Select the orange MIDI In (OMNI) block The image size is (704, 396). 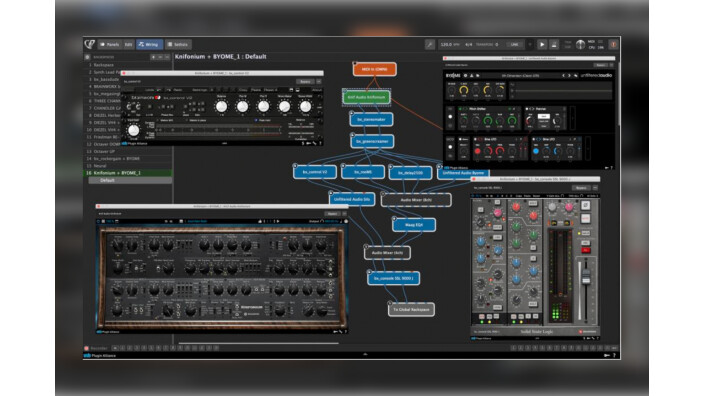374,69
